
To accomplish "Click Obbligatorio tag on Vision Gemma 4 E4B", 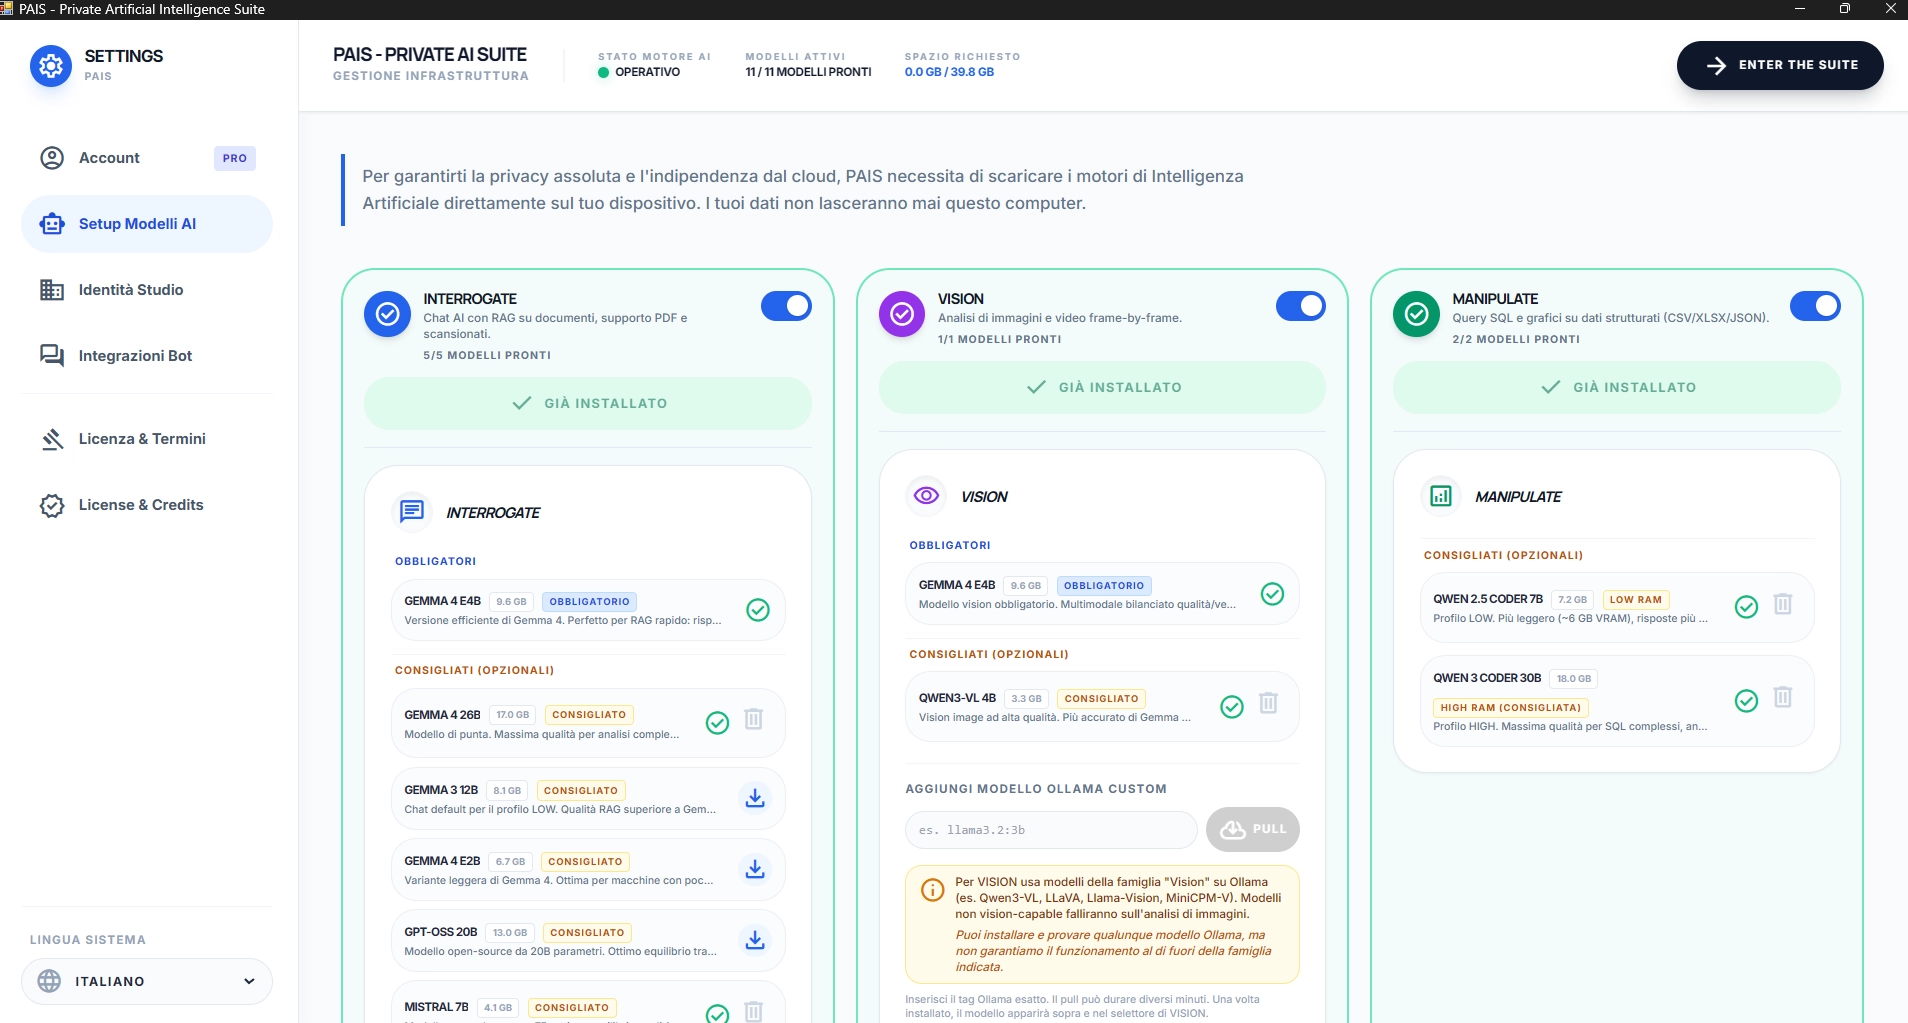I will 1104,586.
